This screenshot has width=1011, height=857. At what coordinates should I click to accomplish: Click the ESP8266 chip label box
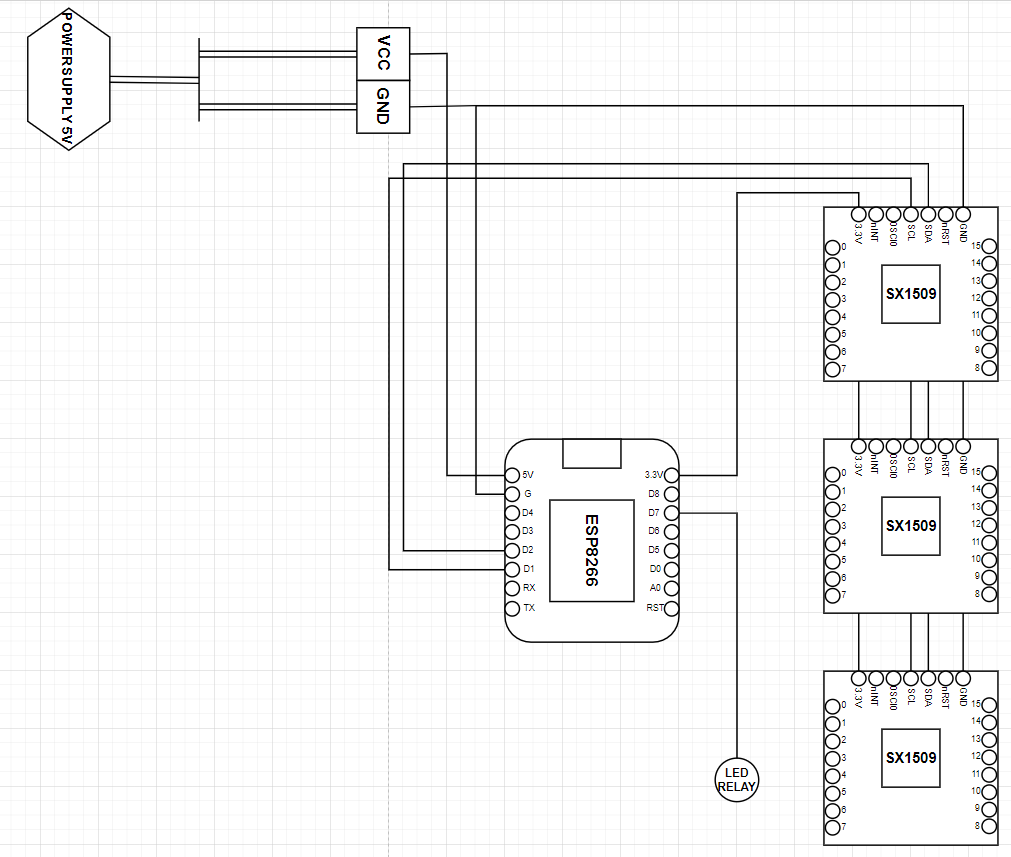(592, 550)
